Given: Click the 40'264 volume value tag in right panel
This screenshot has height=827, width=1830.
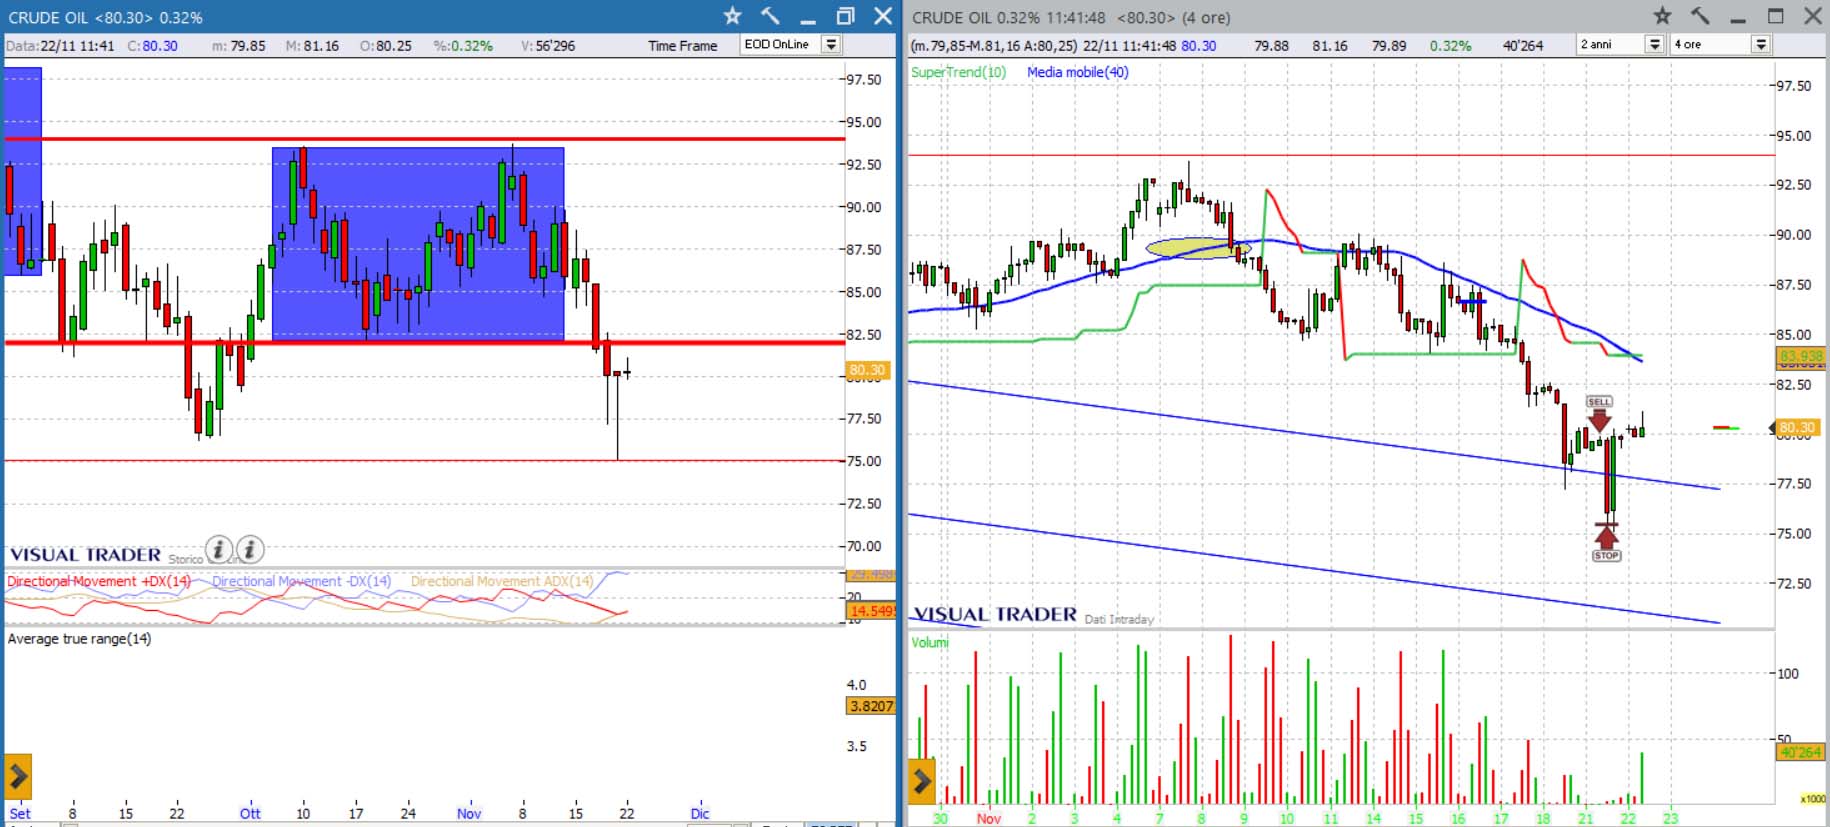Looking at the screenshot, I should point(1800,752).
